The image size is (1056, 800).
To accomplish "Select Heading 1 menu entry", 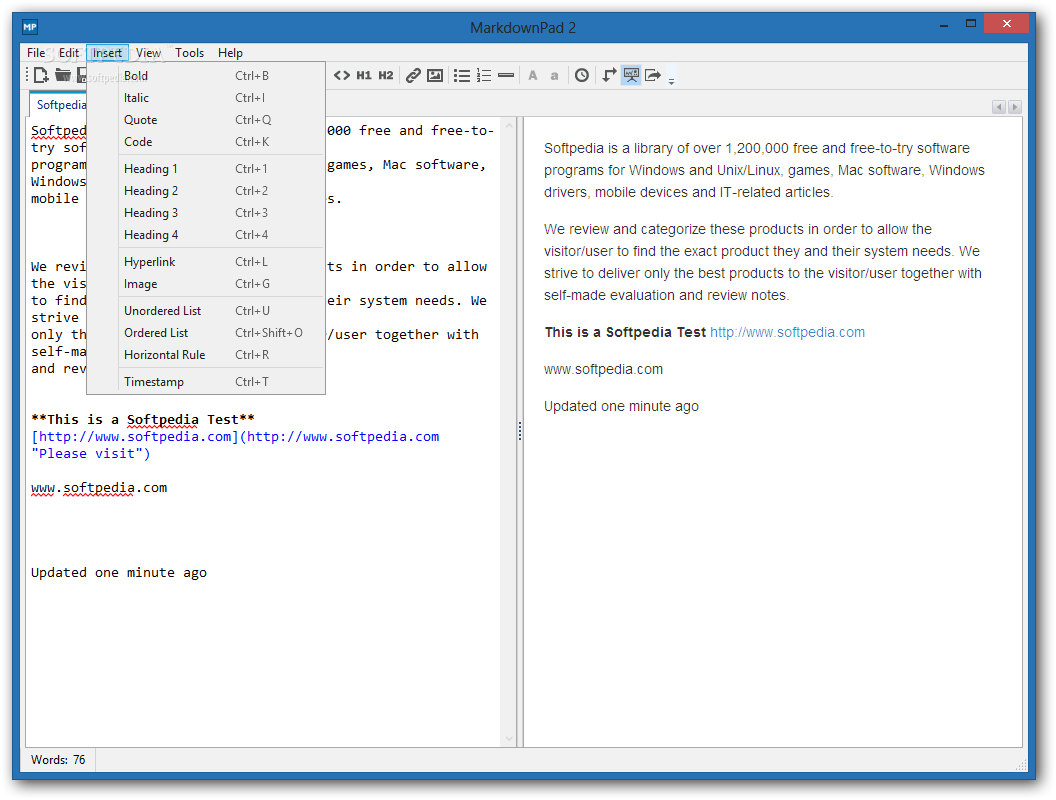I will point(206,169).
